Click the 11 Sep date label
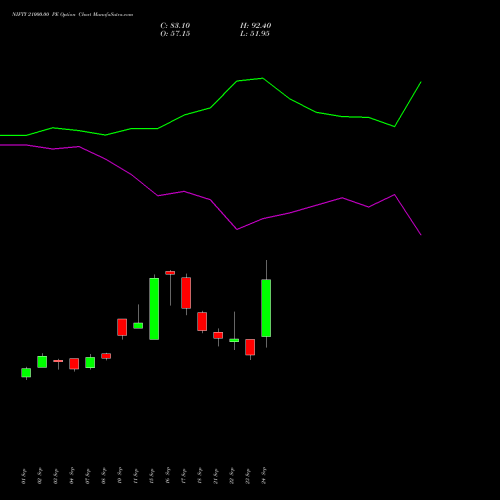The height and width of the screenshot is (500, 500). [135, 476]
